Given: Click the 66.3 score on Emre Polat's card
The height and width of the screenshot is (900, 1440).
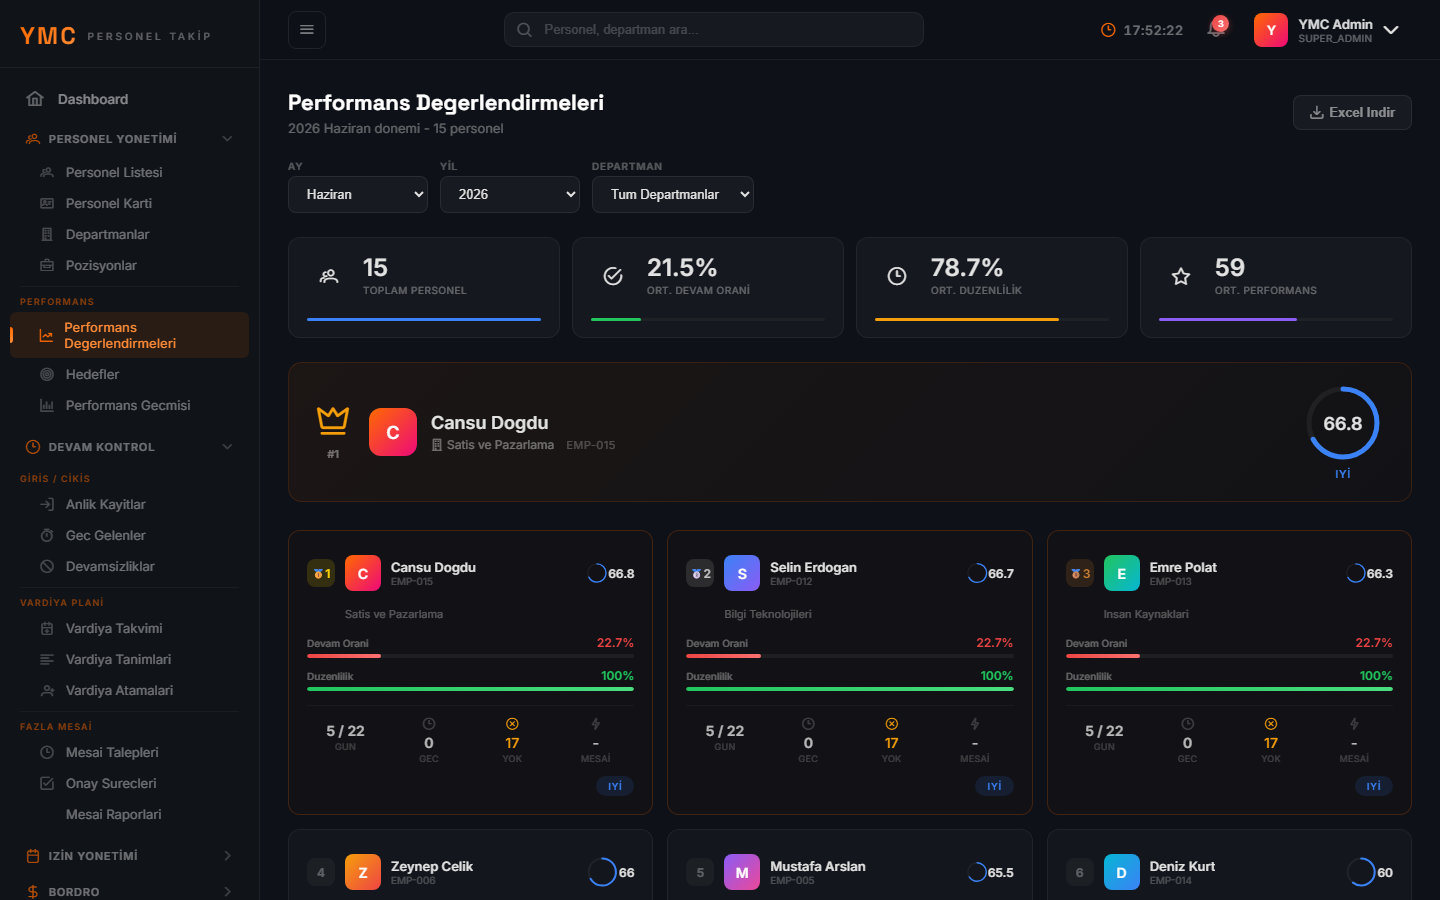Looking at the screenshot, I should pyautogui.click(x=1380, y=573).
